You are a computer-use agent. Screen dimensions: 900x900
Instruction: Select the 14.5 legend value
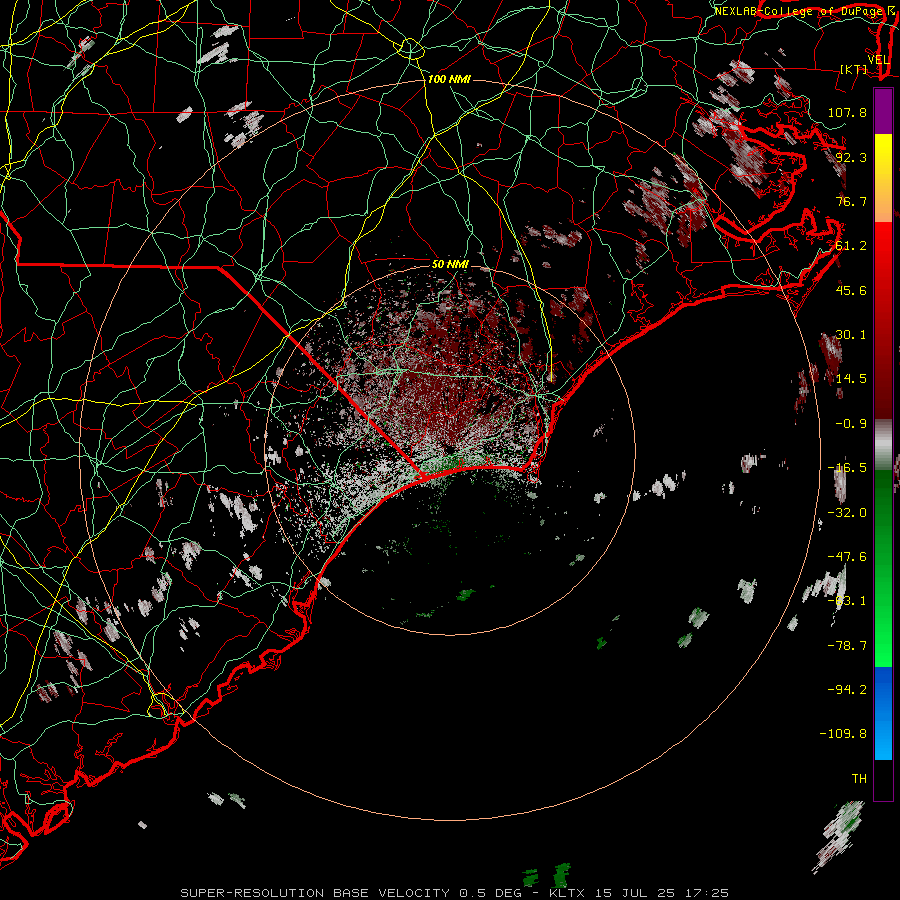tap(851, 379)
